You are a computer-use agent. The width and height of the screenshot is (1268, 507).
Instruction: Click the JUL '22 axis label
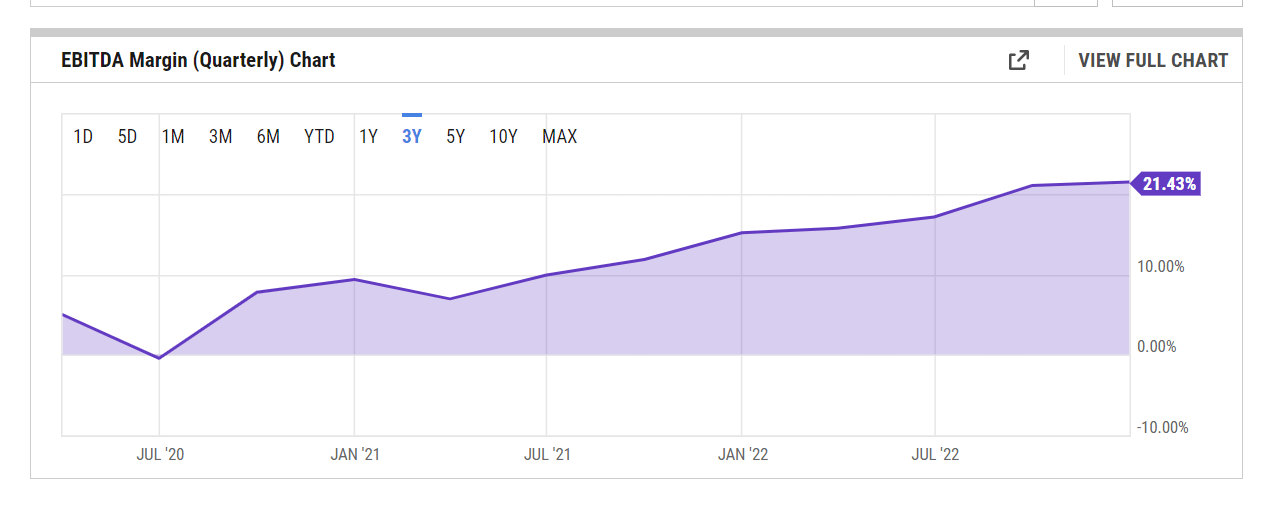[935, 454]
